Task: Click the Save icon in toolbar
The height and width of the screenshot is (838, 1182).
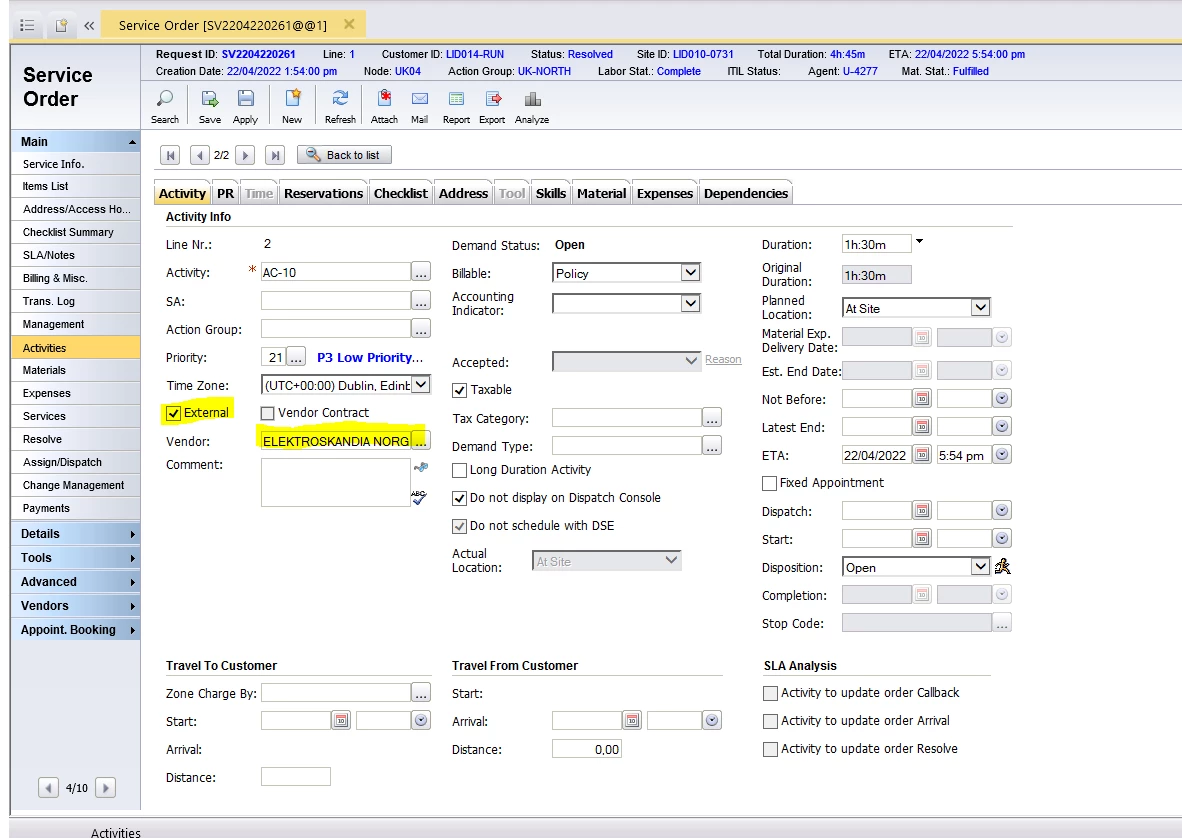Action: click(x=210, y=100)
